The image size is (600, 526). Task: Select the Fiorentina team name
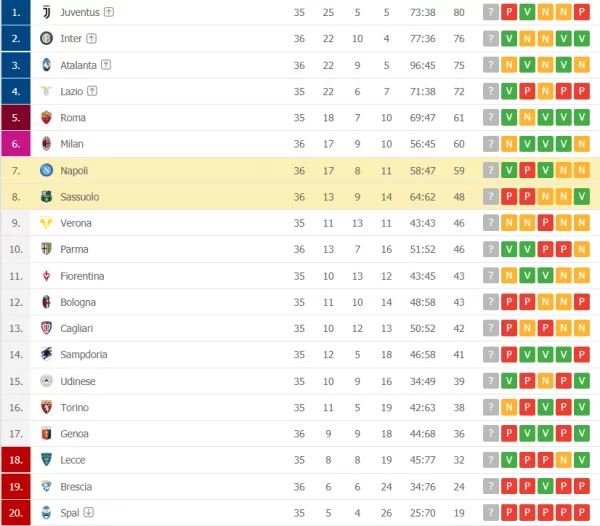80,276
